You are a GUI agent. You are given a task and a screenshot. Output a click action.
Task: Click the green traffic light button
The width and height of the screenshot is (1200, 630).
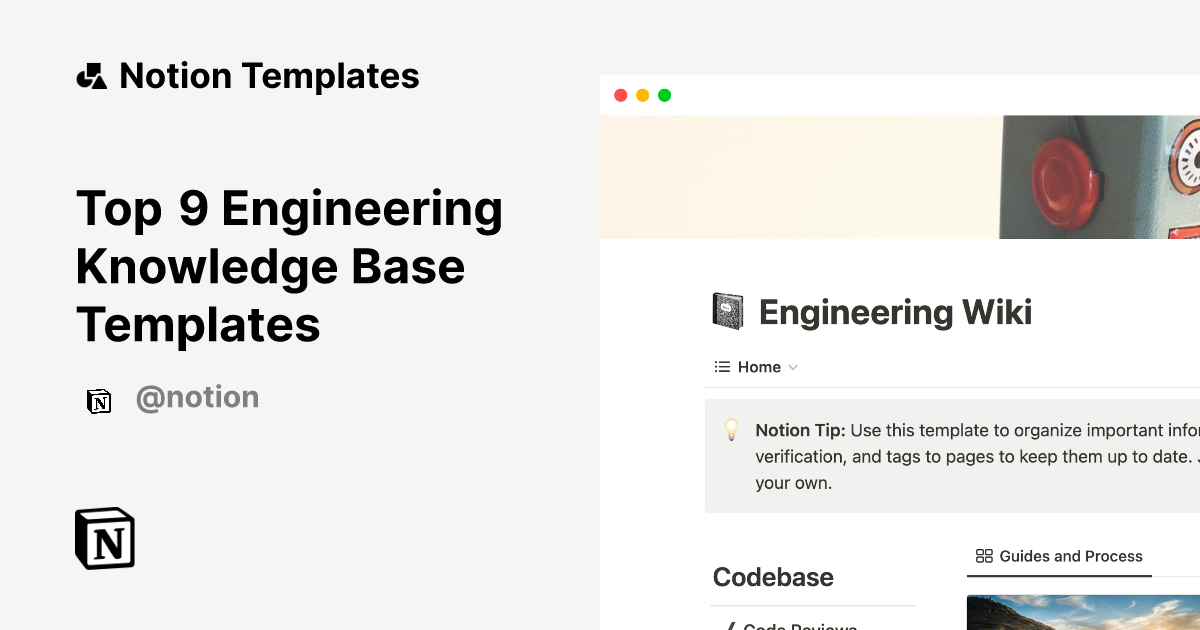point(663,95)
